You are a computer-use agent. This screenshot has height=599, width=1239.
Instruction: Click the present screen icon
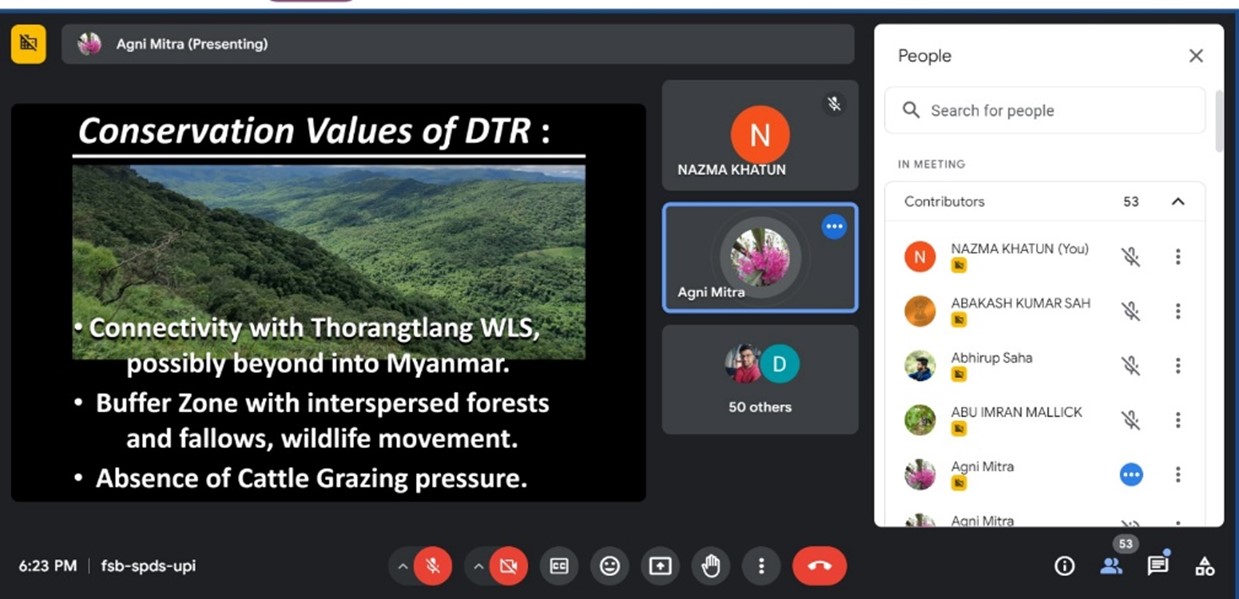pos(660,566)
